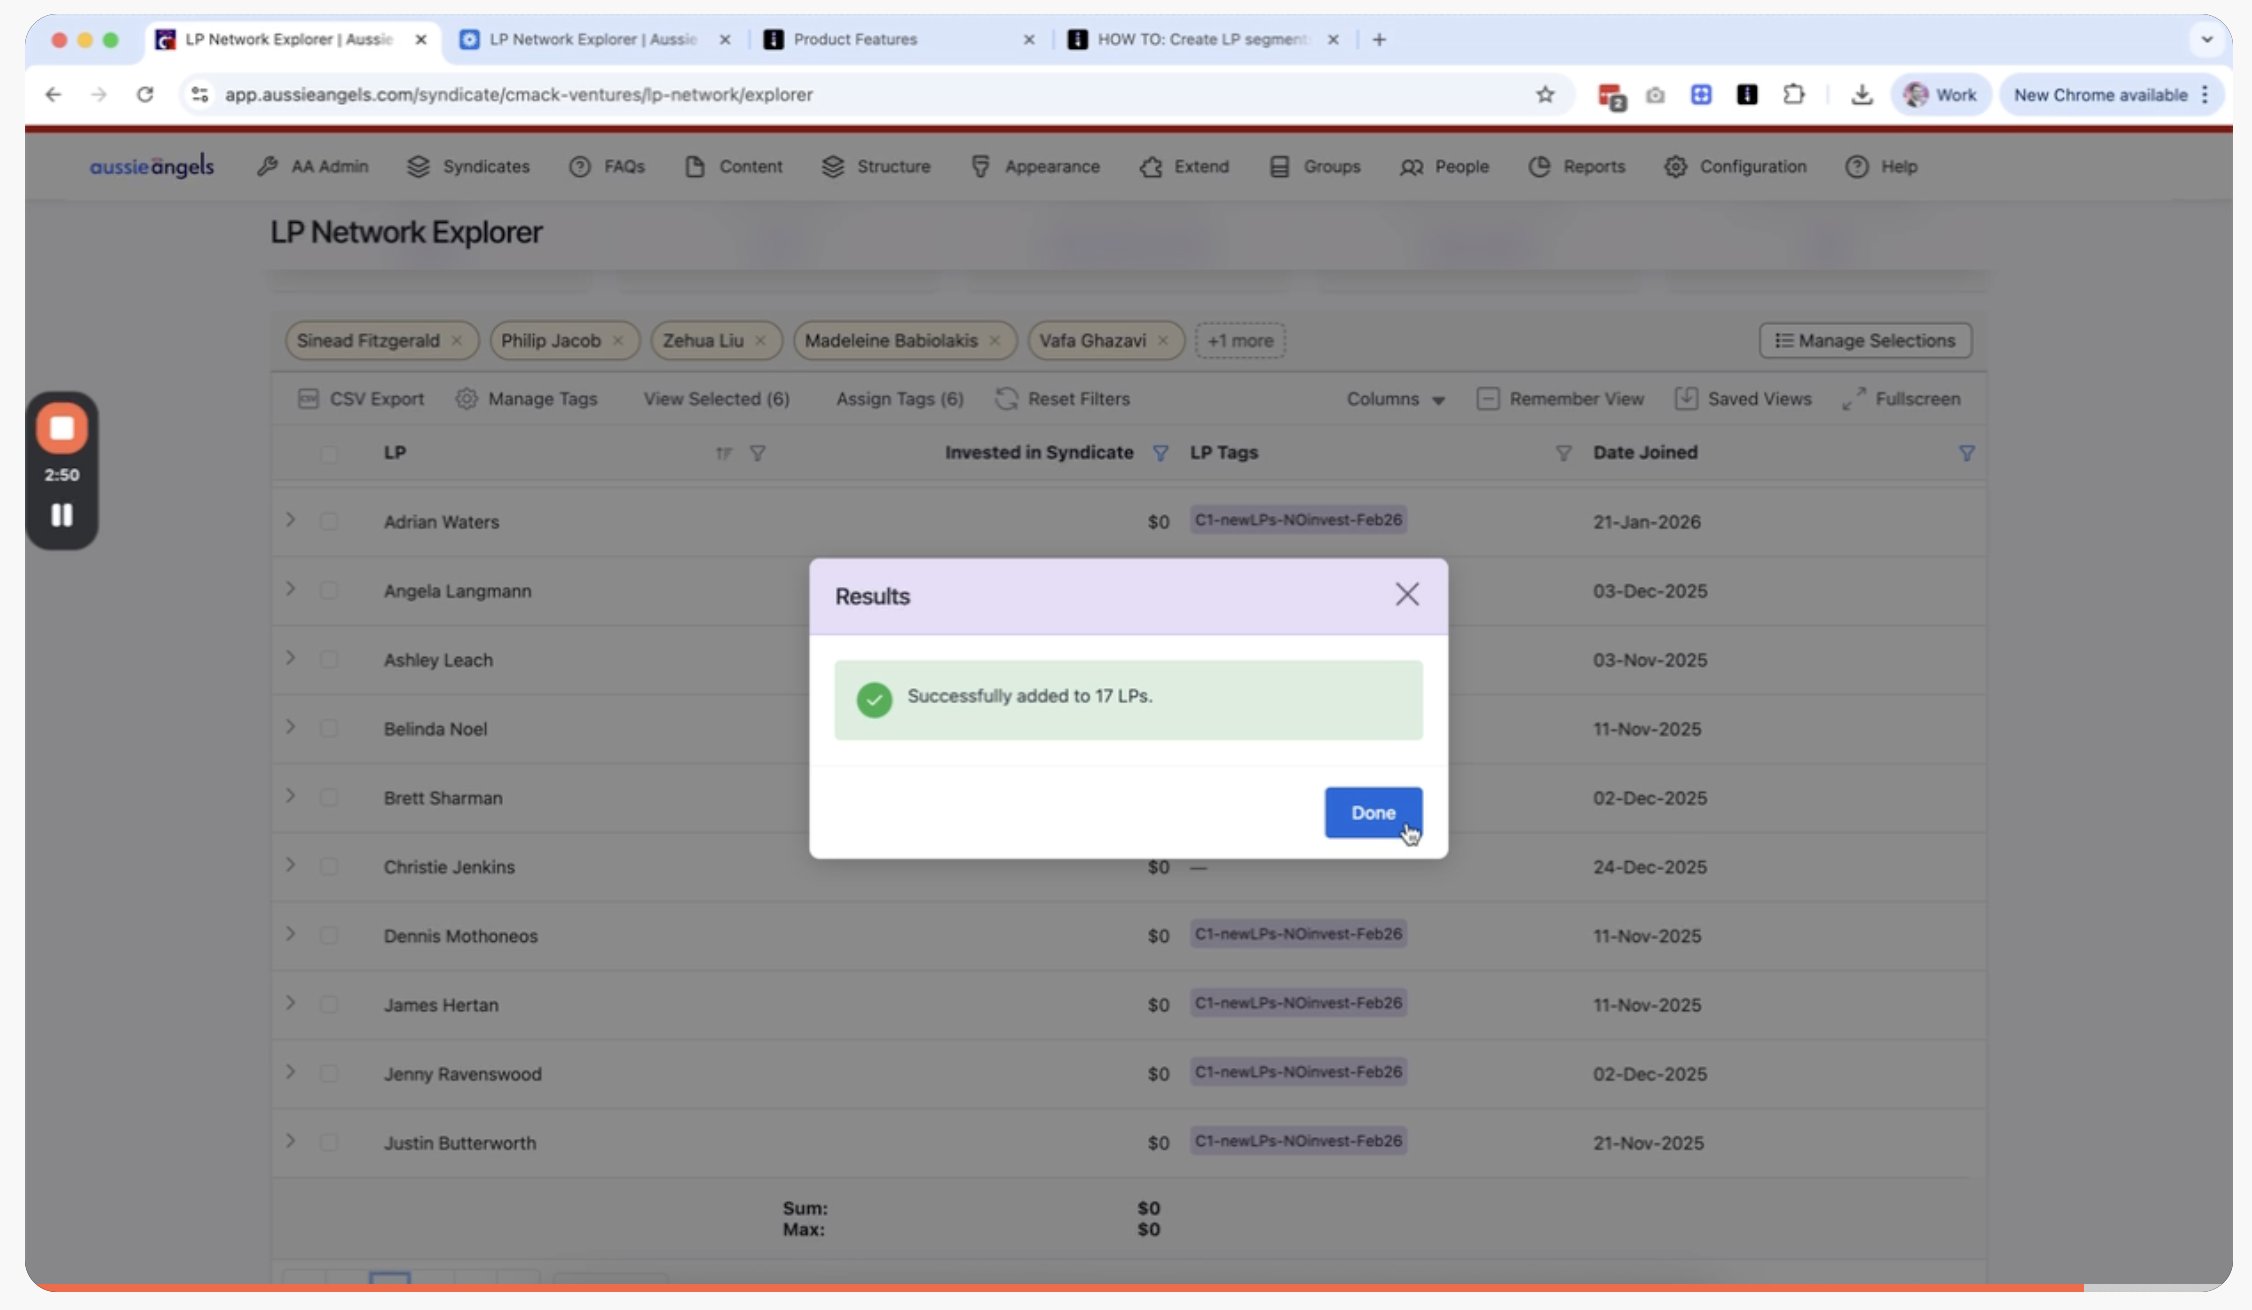Open the AA Admin menu
Image resolution: width=2252 pixels, height=1310 pixels.
(x=313, y=166)
